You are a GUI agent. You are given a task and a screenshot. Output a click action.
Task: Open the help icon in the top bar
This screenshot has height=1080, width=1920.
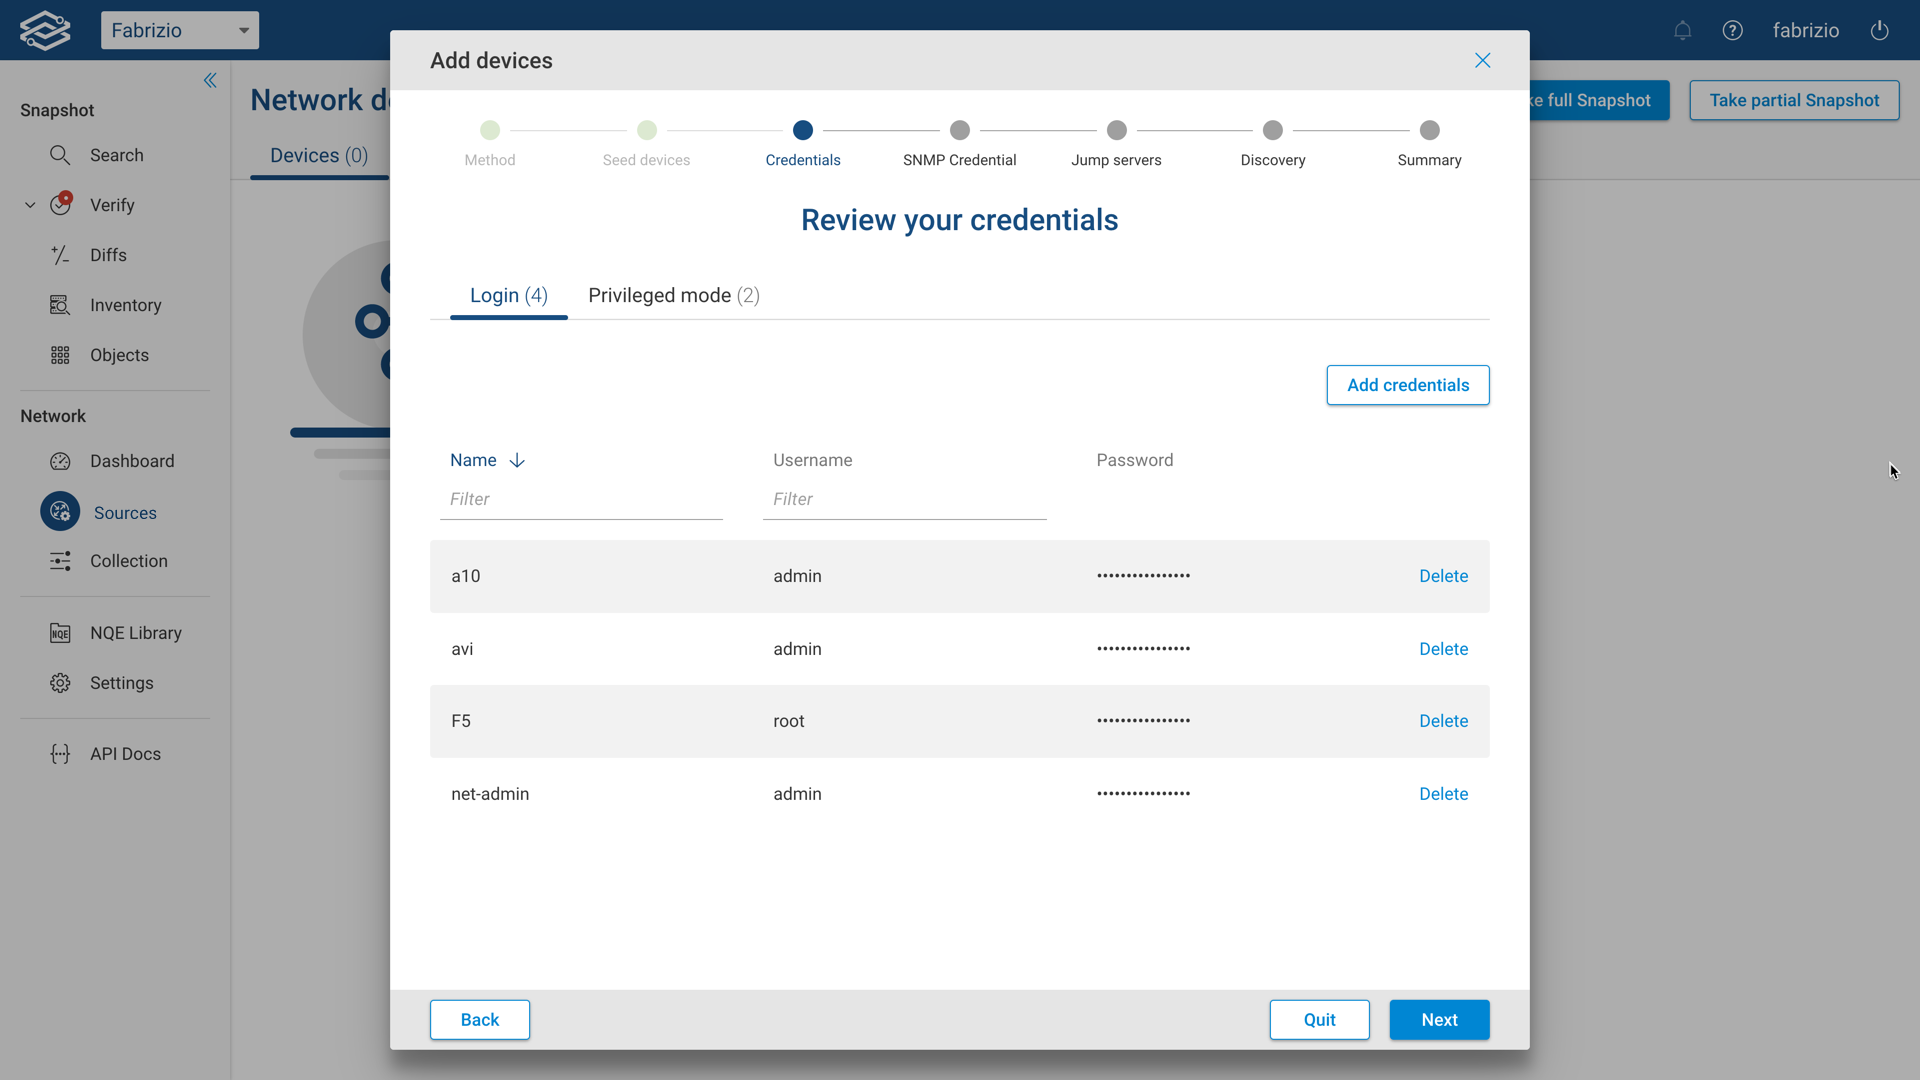pos(1733,30)
